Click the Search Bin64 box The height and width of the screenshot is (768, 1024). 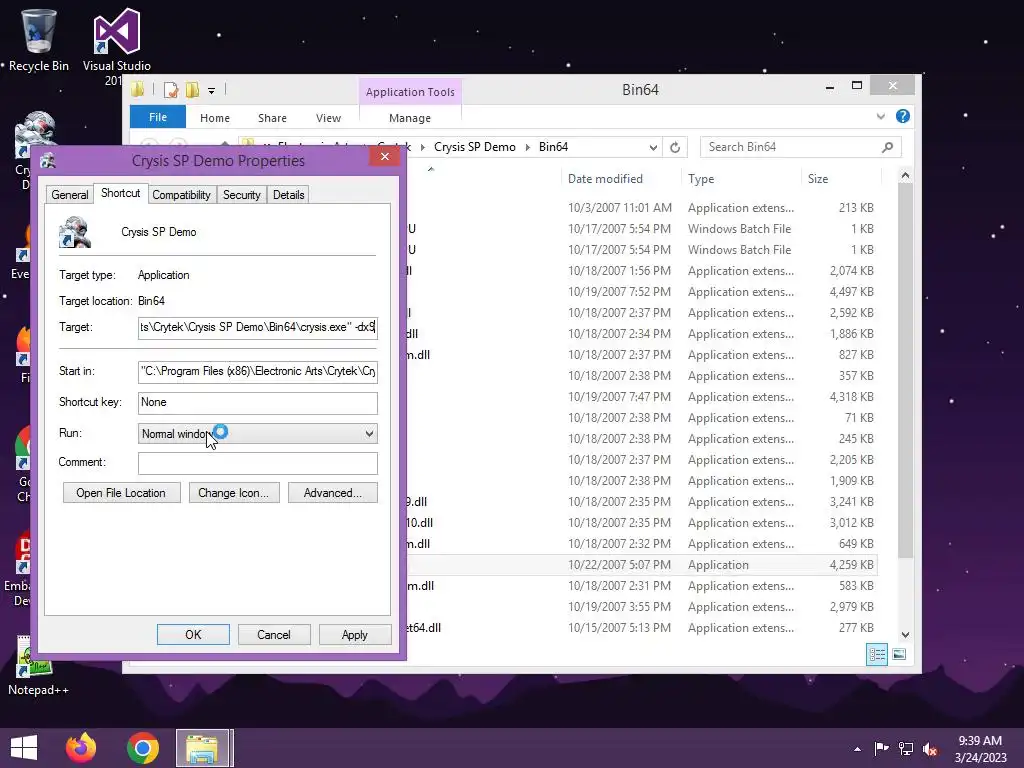click(x=801, y=147)
